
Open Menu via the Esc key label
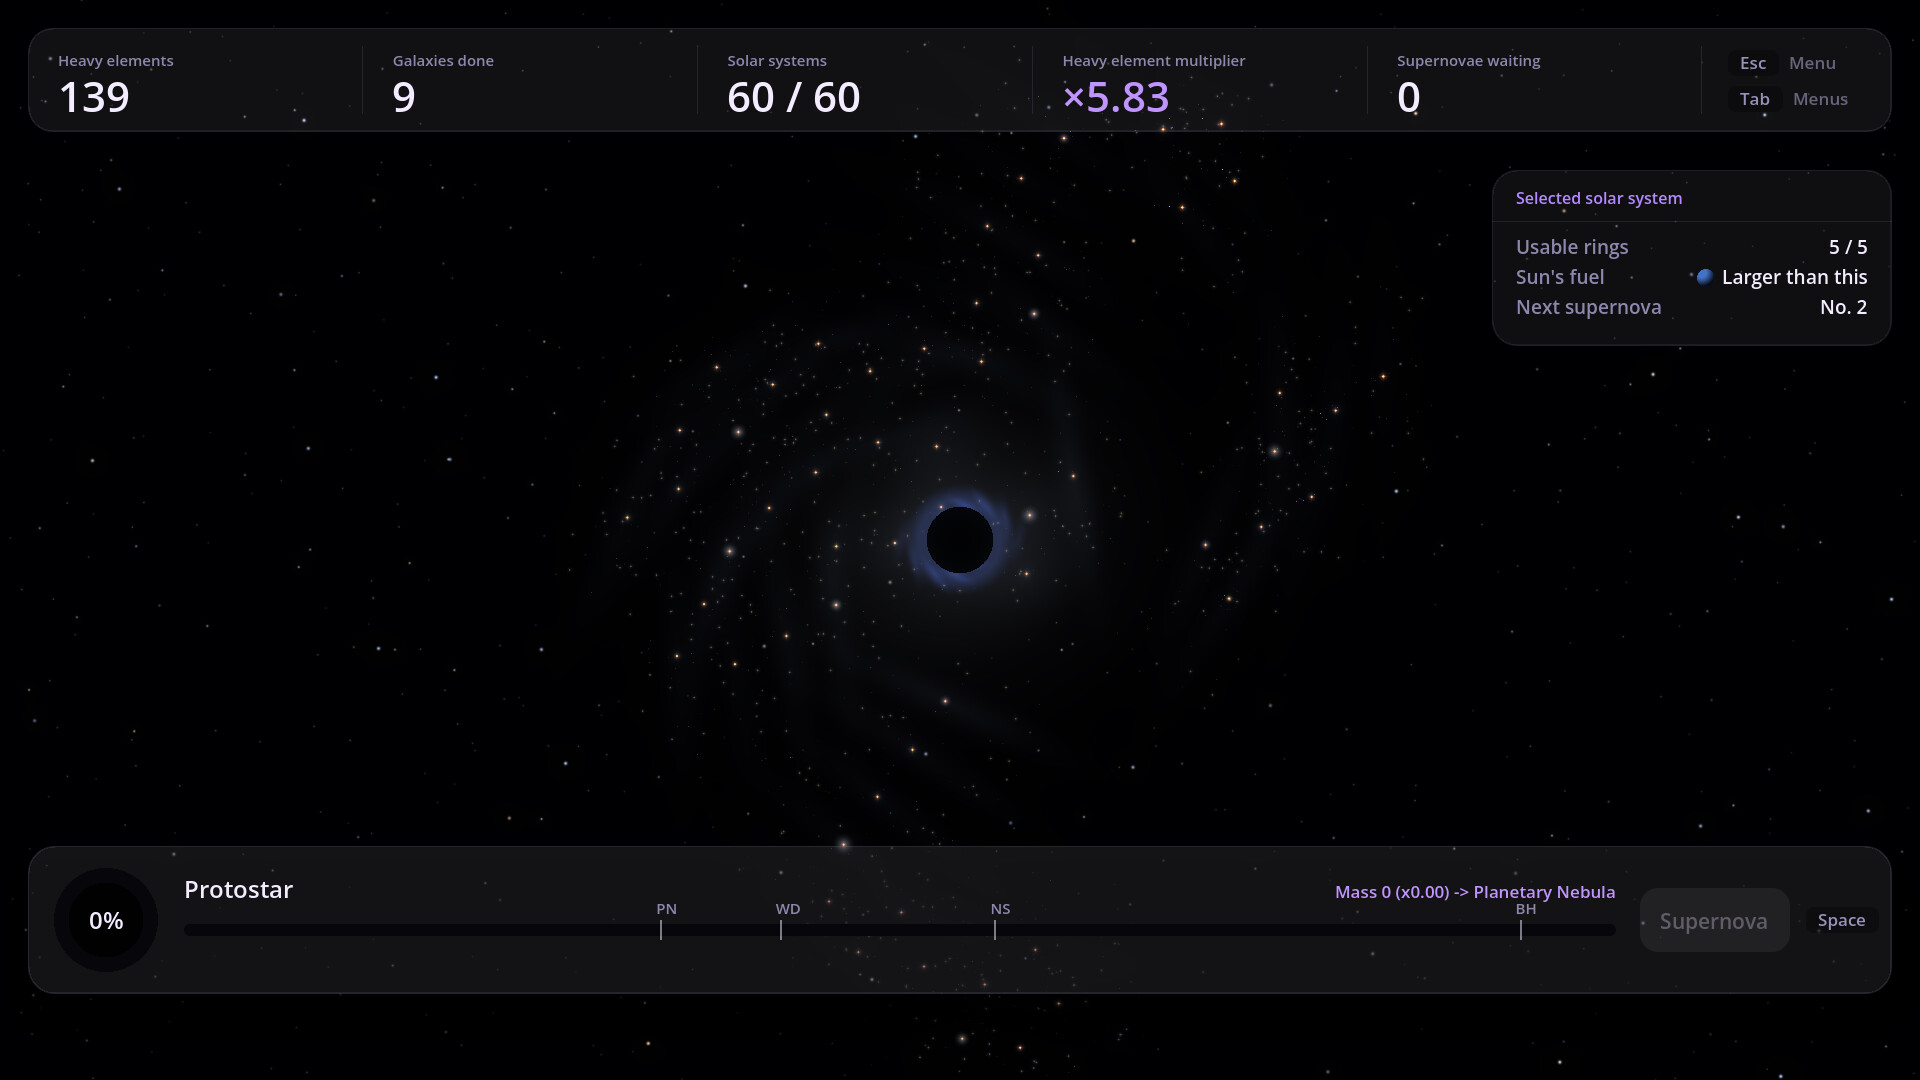tap(1753, 63)
